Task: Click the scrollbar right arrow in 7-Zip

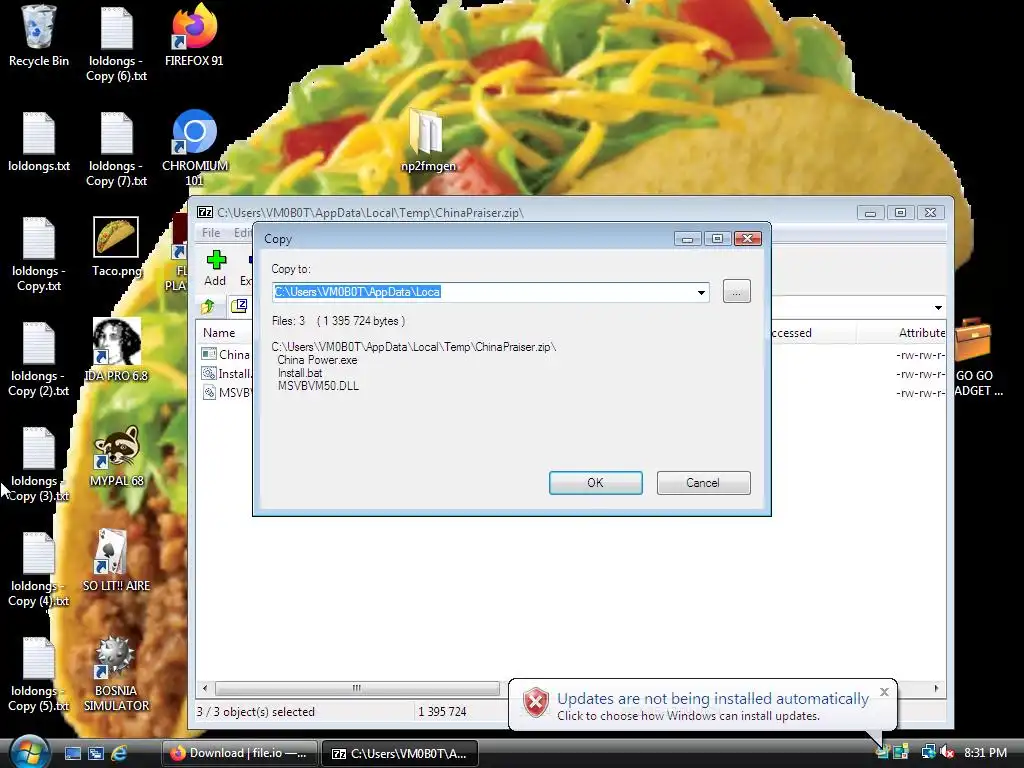Action: pos(936,688)
